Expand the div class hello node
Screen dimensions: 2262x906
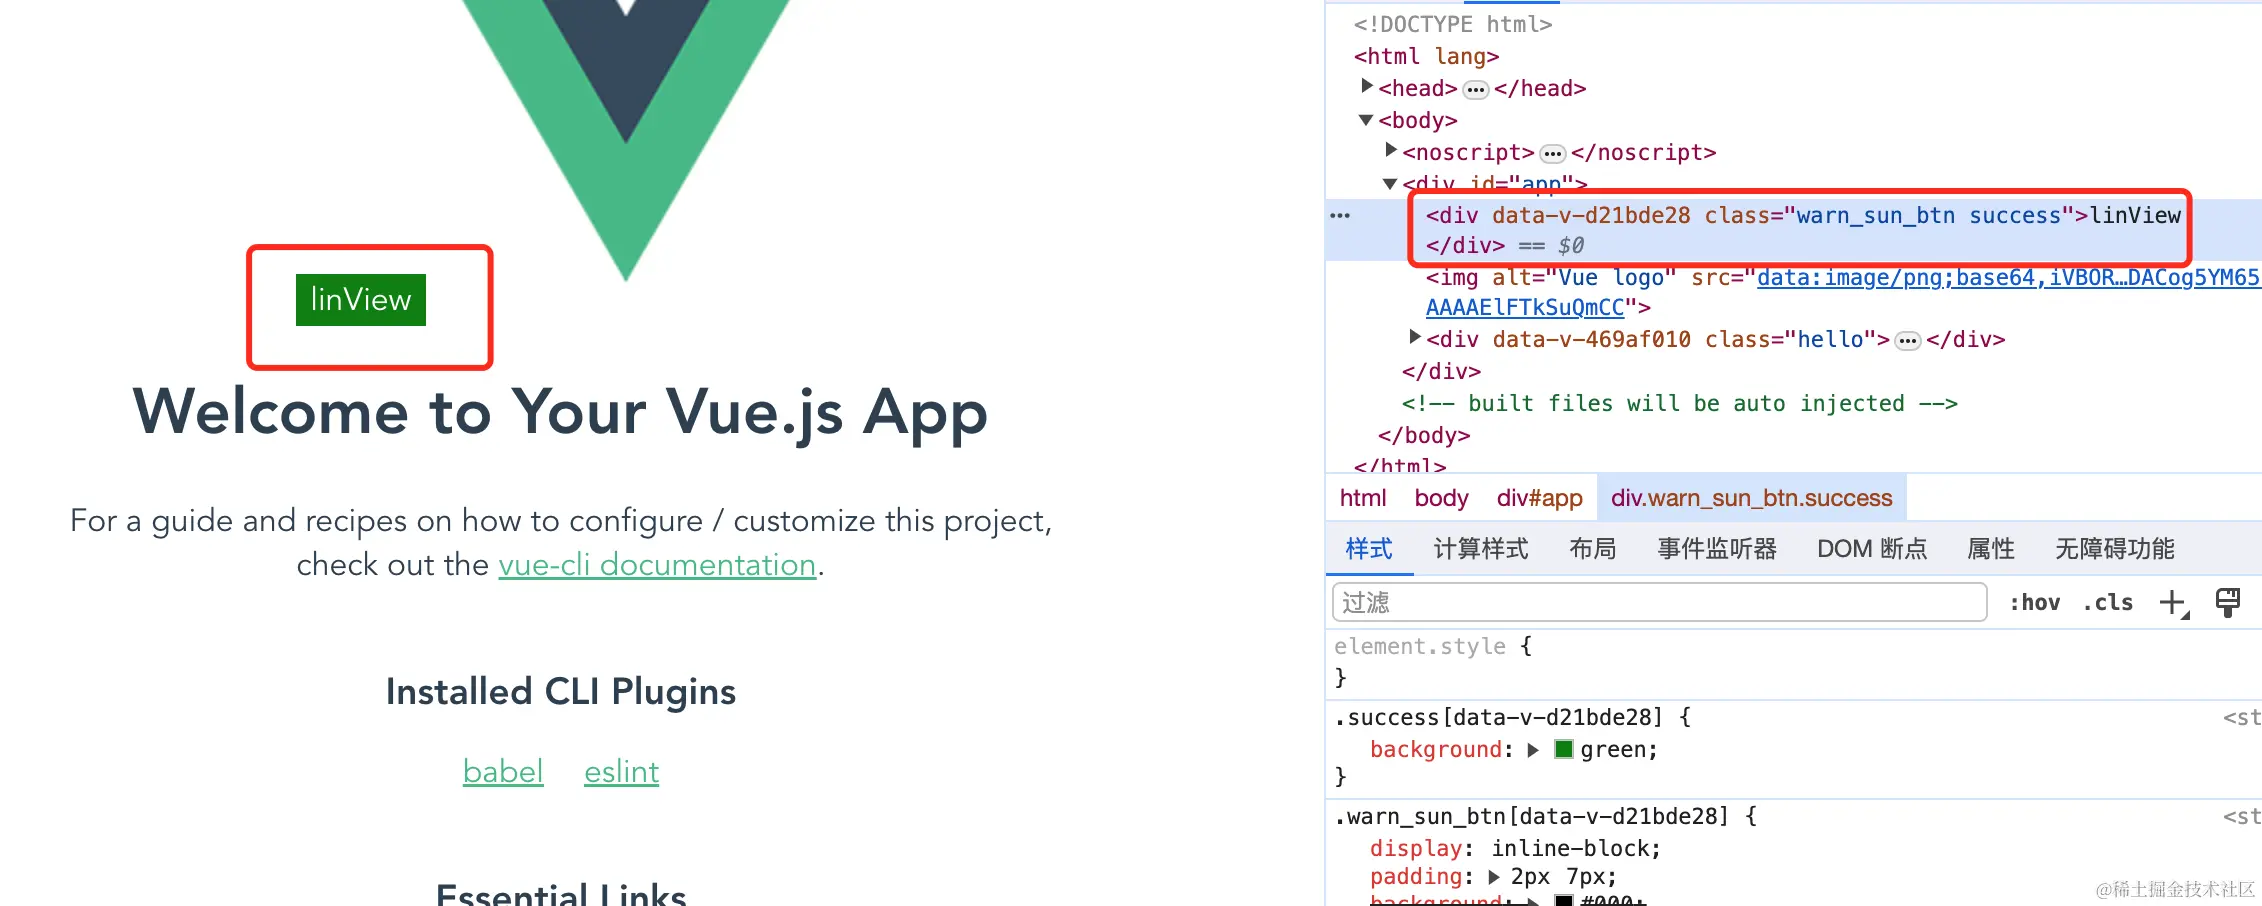coord(1415,338)
